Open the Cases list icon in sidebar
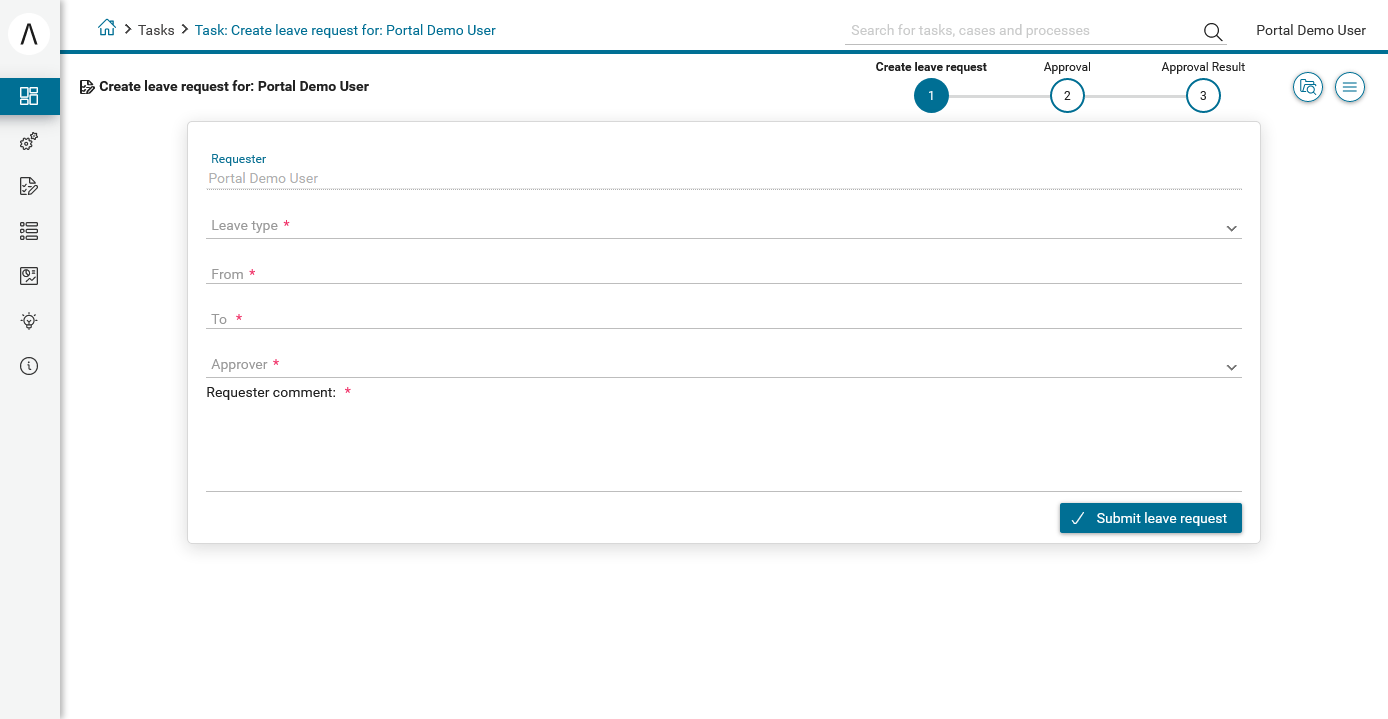 (x=29, y=231)
